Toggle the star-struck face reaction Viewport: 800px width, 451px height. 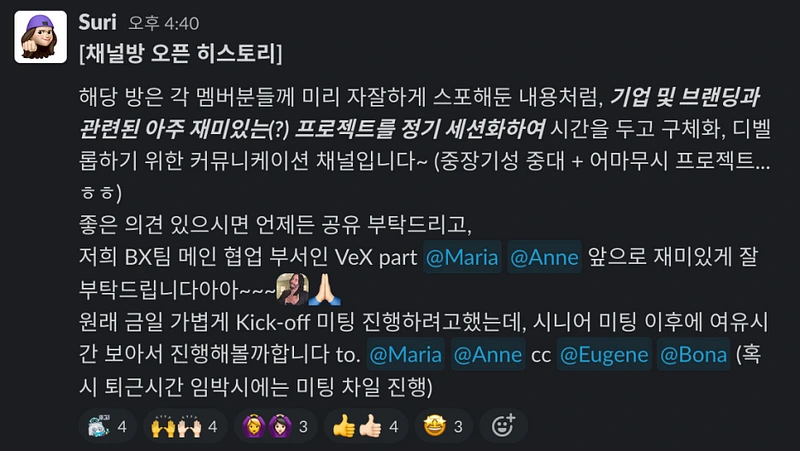tap(443, 426)
